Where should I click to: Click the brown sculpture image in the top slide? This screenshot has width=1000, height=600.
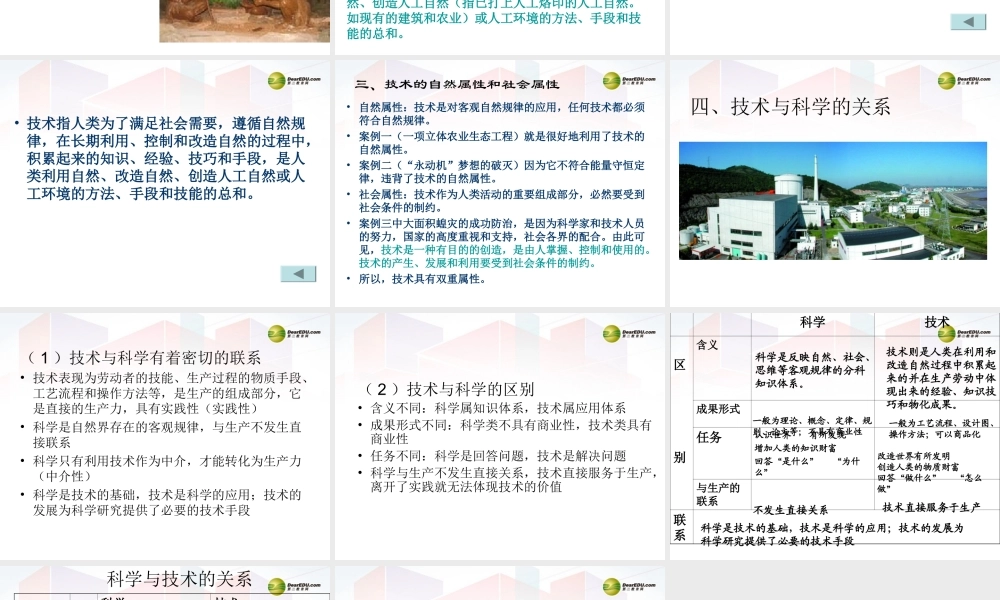click(x=244, y=20)
